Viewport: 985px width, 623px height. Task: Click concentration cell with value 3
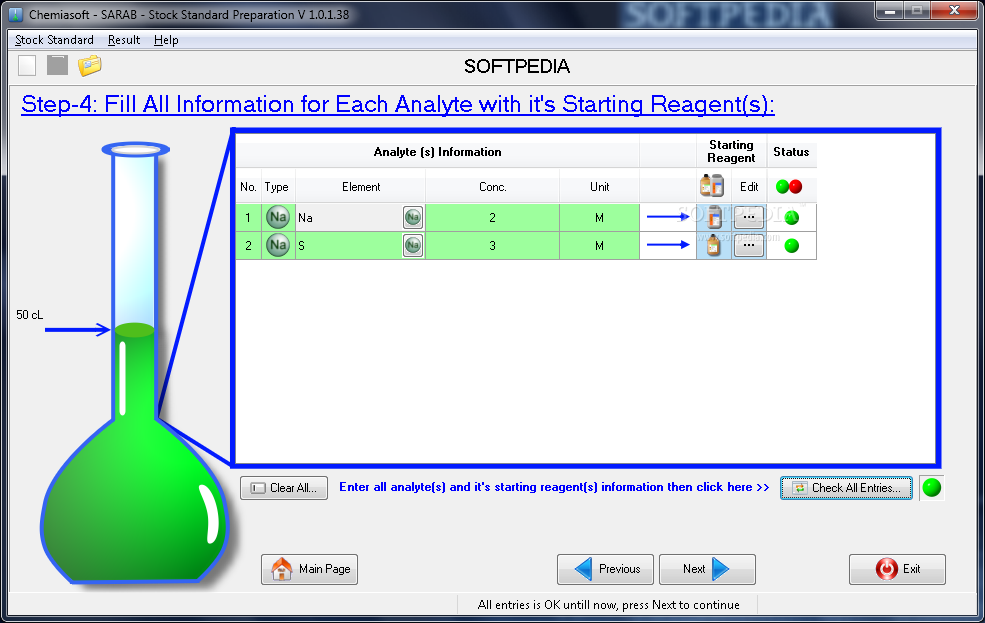click(492, 245)
